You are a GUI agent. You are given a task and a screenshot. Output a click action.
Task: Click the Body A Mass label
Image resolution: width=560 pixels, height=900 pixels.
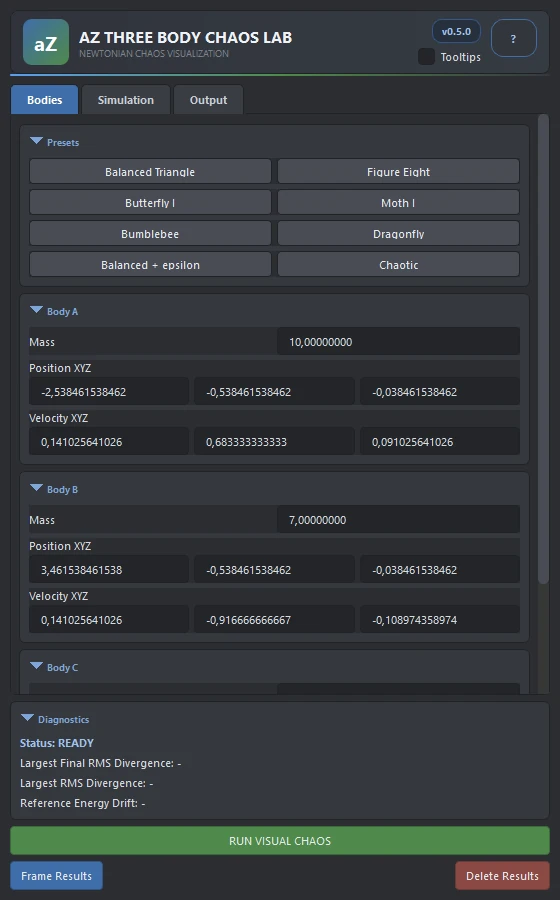coord(42,342)
